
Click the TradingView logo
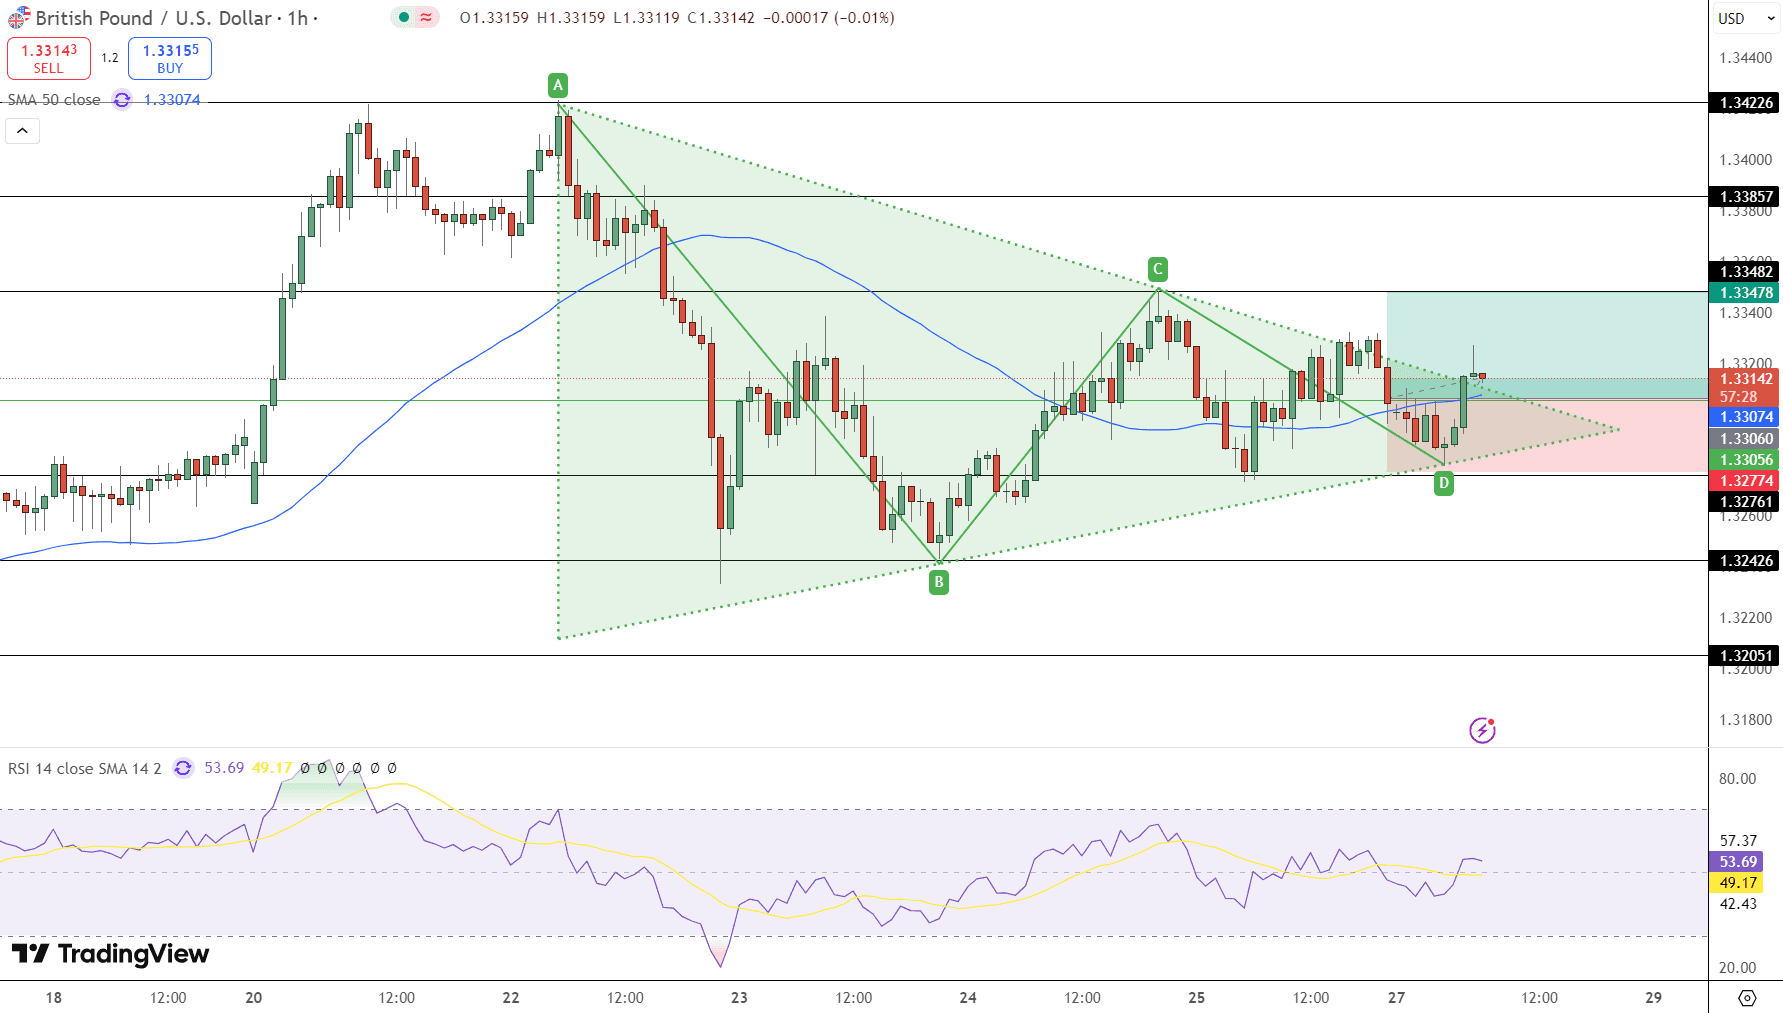point(111,954)
